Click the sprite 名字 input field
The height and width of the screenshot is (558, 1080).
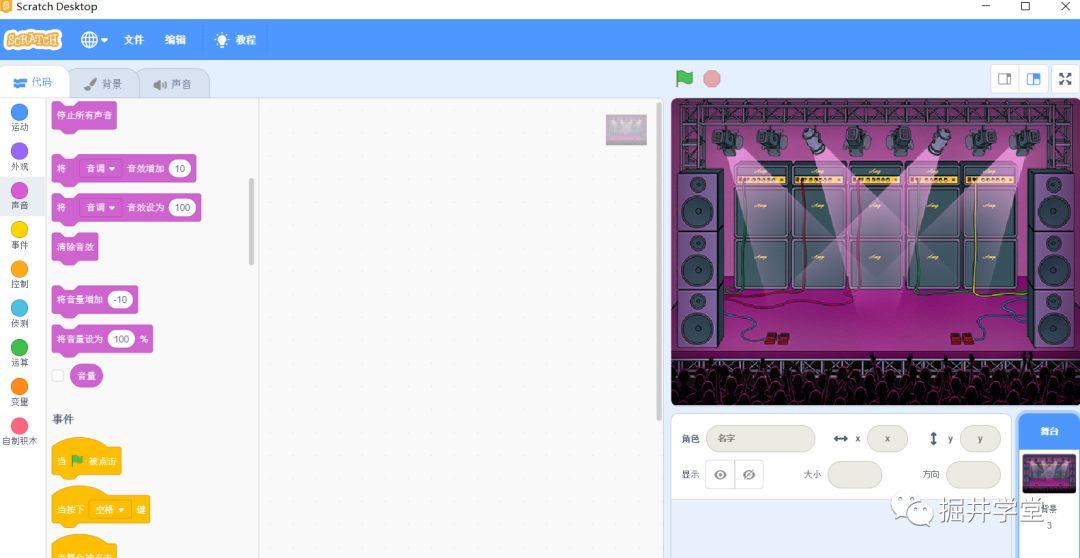click(x=760, y=438)
